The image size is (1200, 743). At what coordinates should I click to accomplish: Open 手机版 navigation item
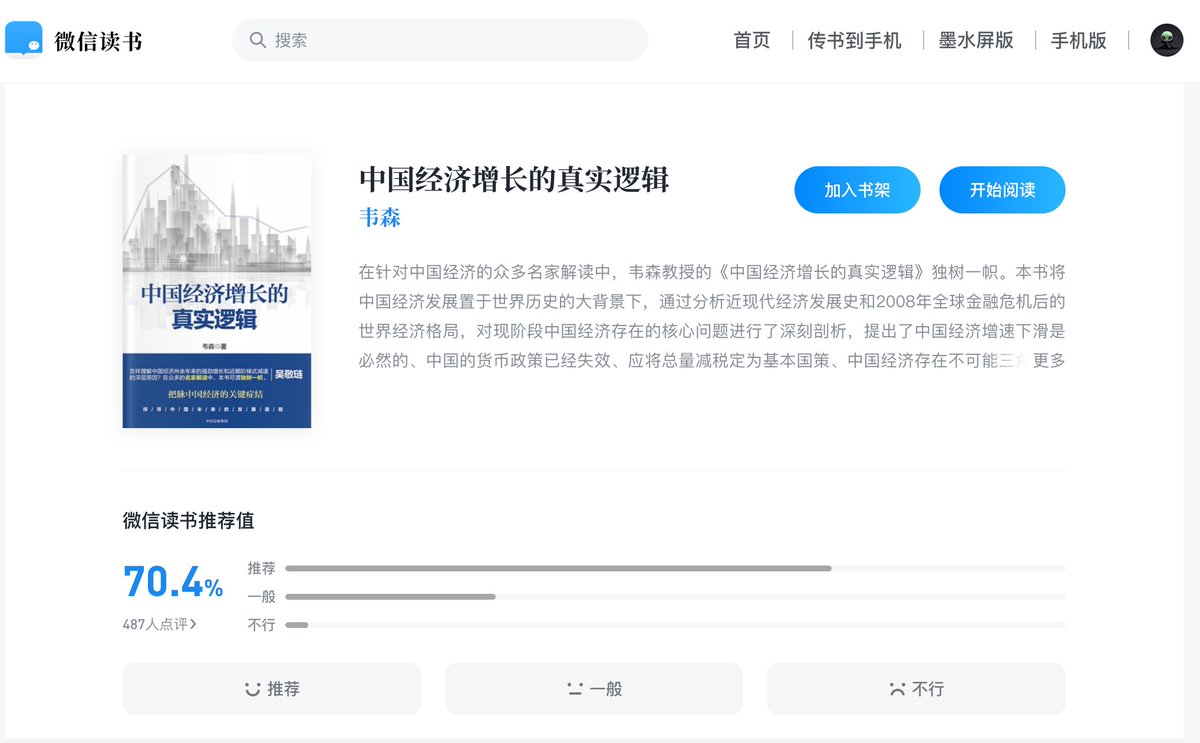pyautogui.click(x=1079, y=40)
